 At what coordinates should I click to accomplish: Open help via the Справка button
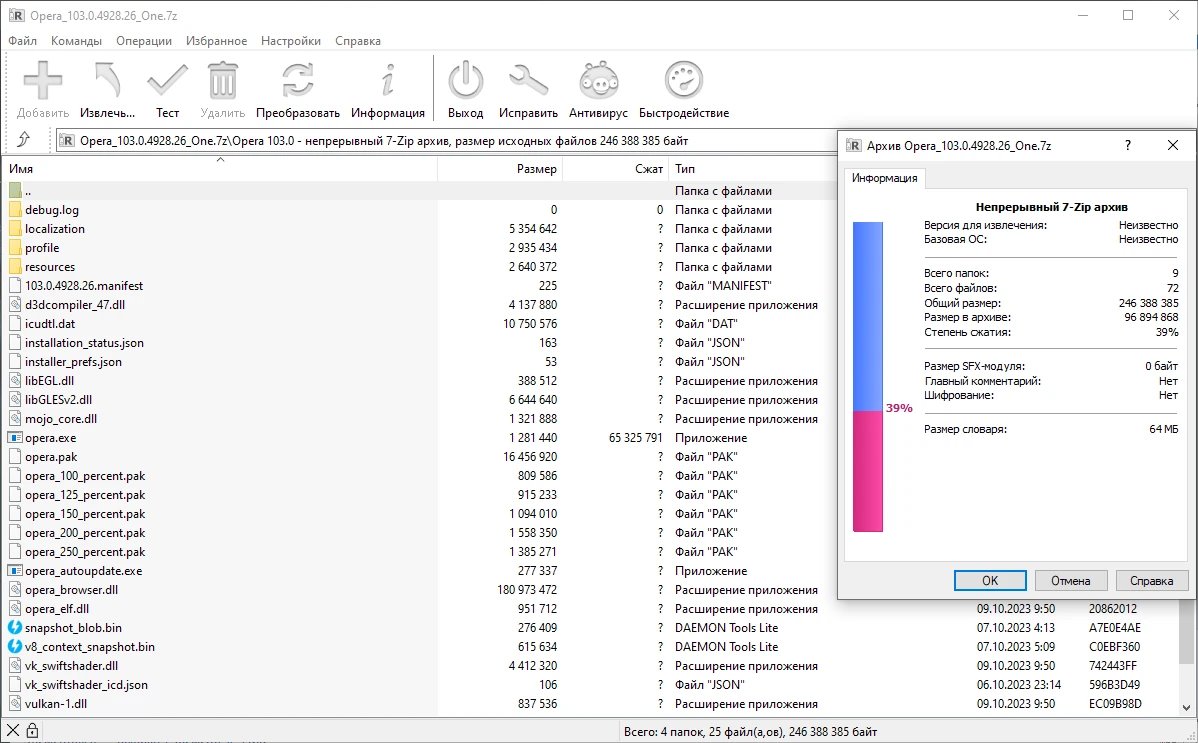pos(1152,580)
